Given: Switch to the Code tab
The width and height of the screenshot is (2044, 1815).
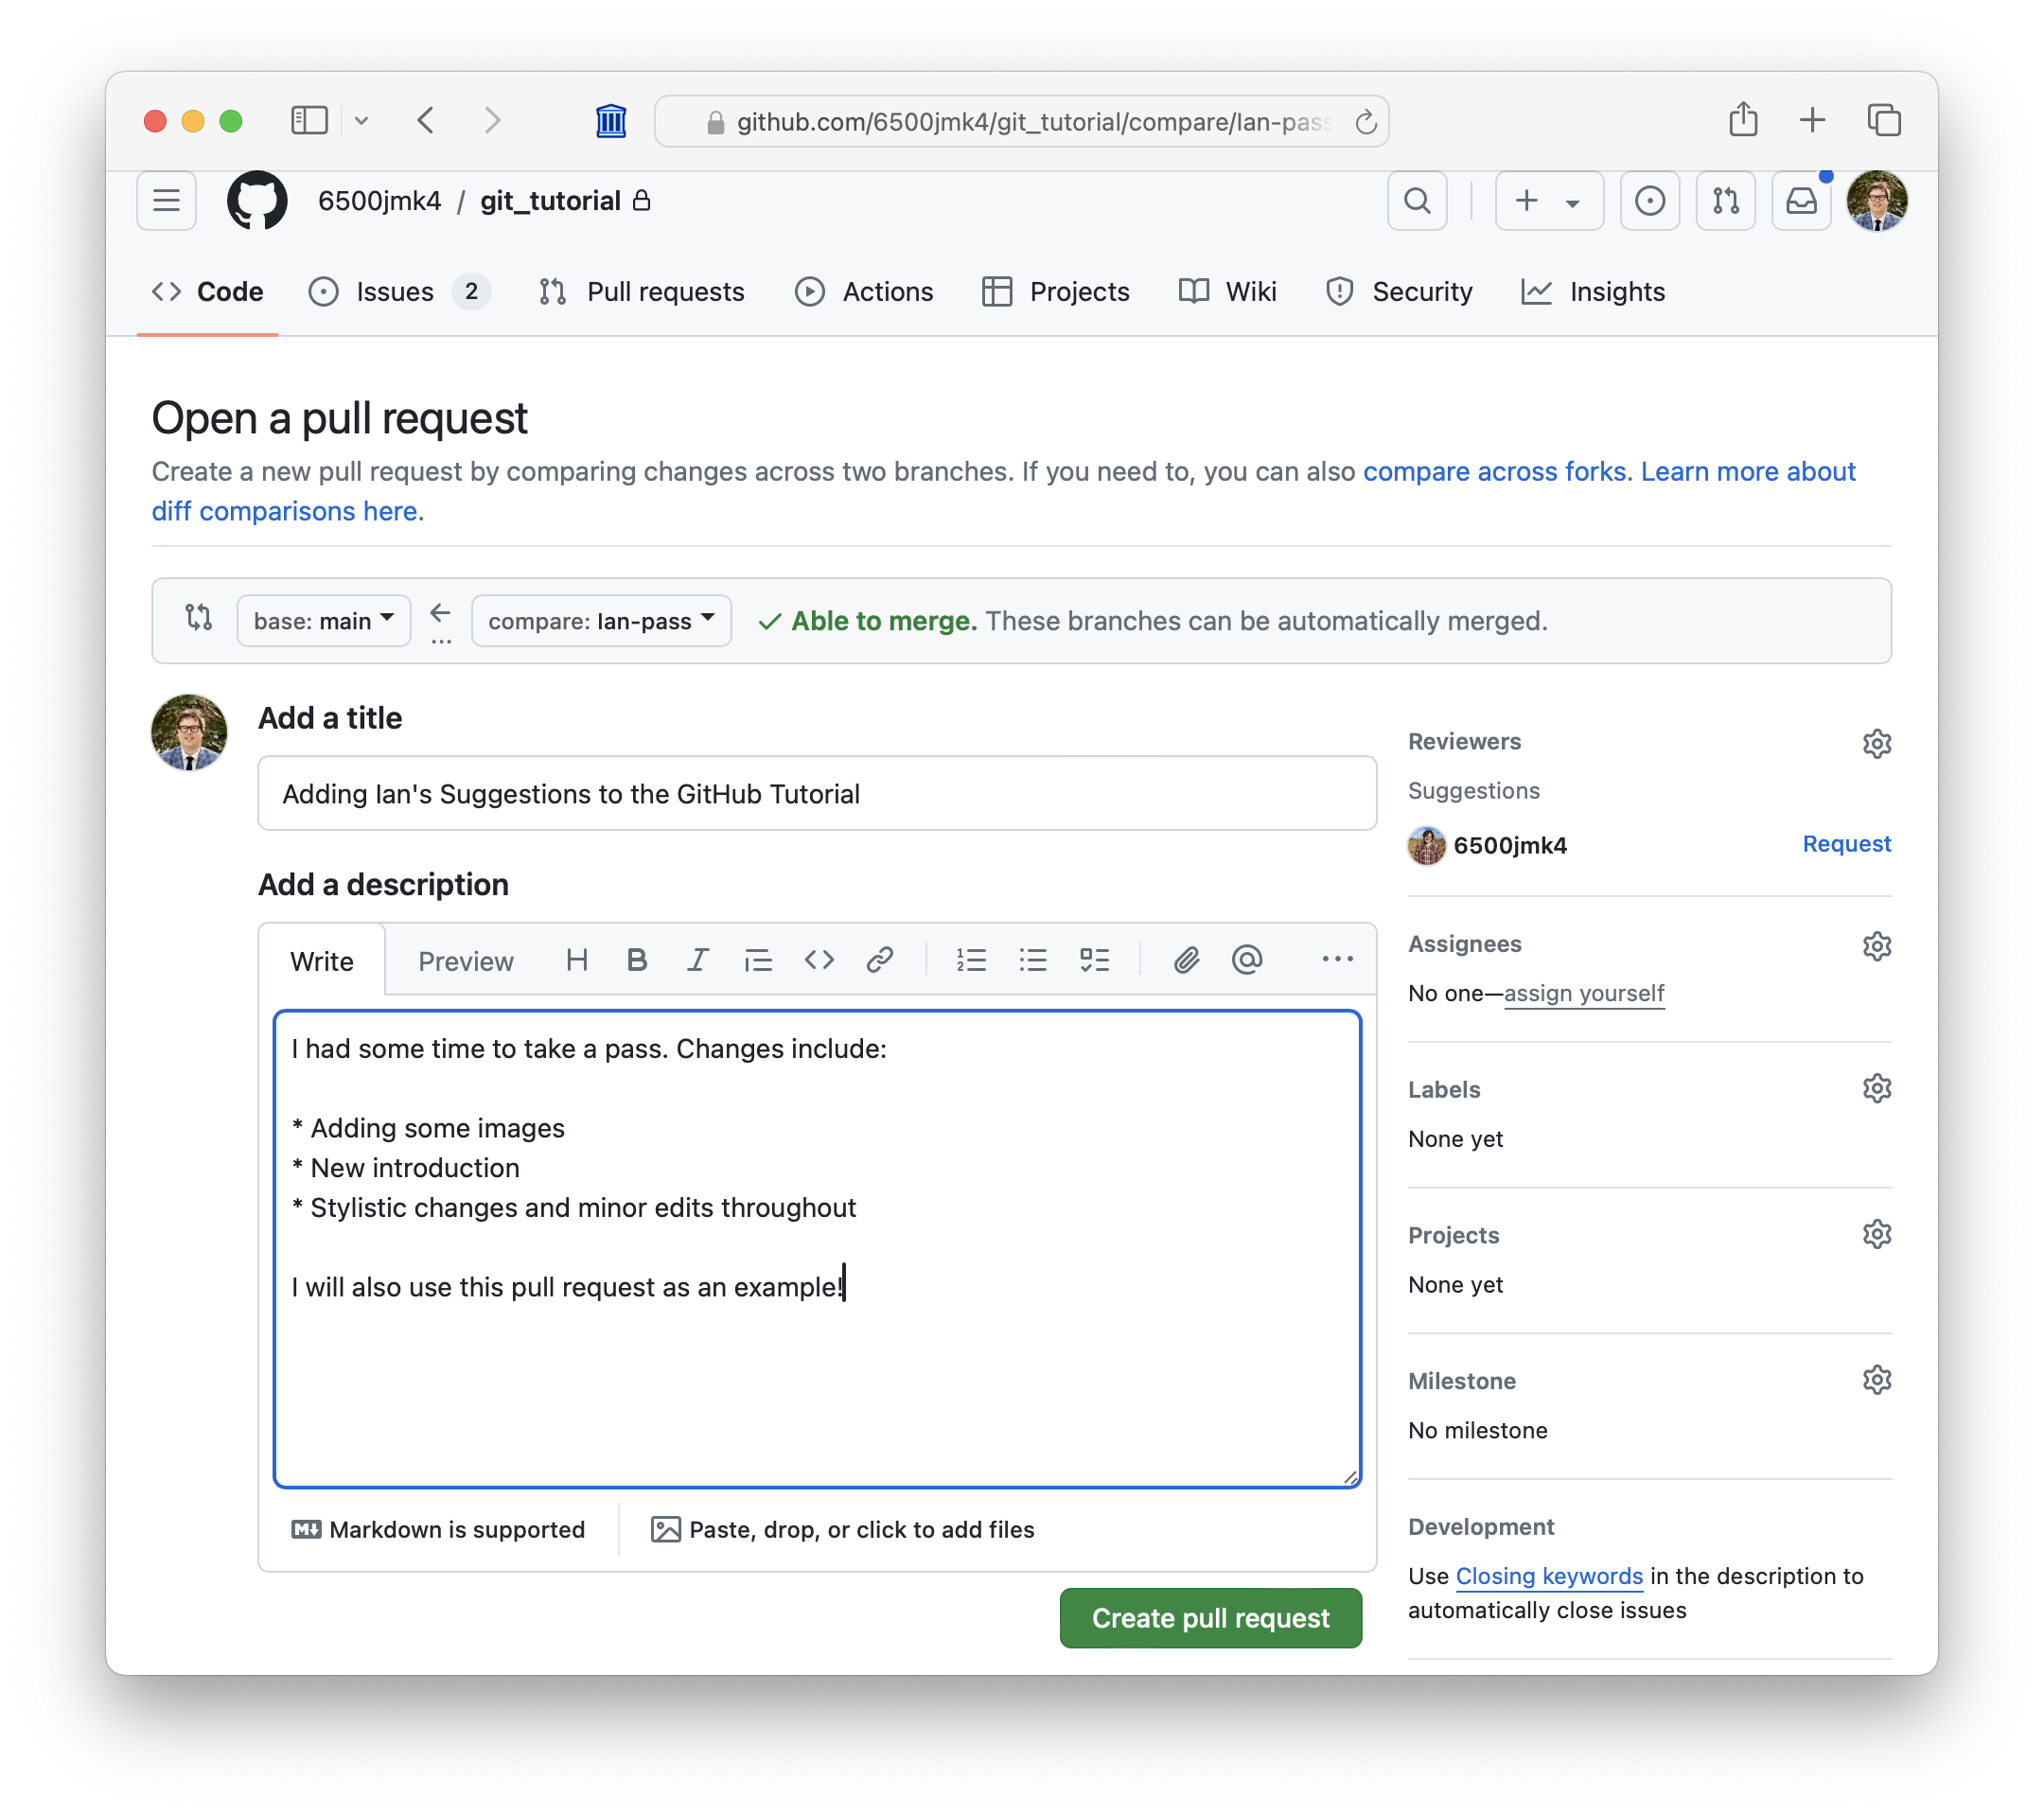Looking at the screenshot, I should 208,292.
